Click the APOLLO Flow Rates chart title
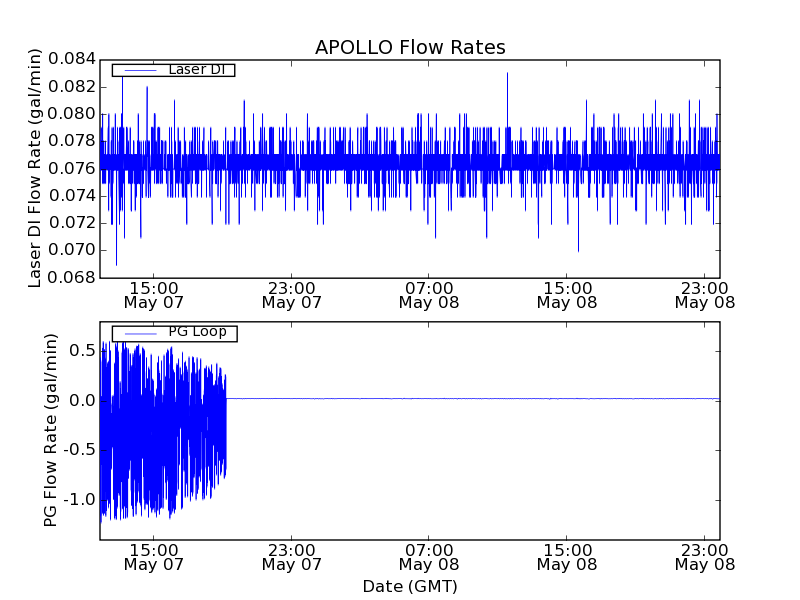Viewport: 800px width, 600px height. (410, 47)
